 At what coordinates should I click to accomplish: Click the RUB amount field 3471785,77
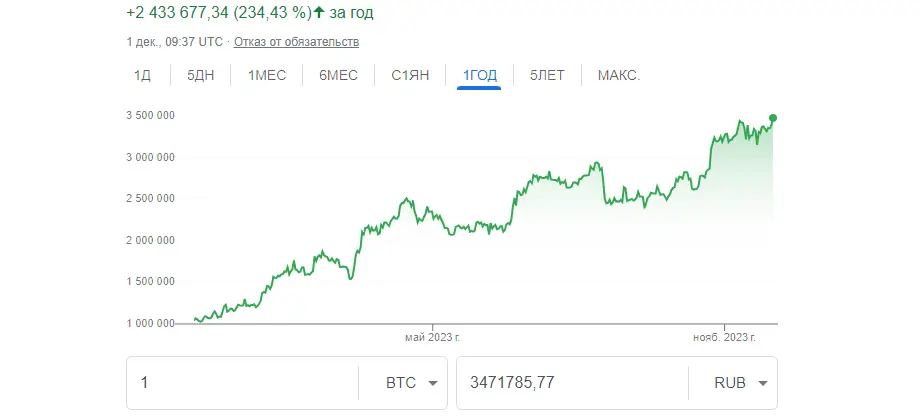(572, 383)
